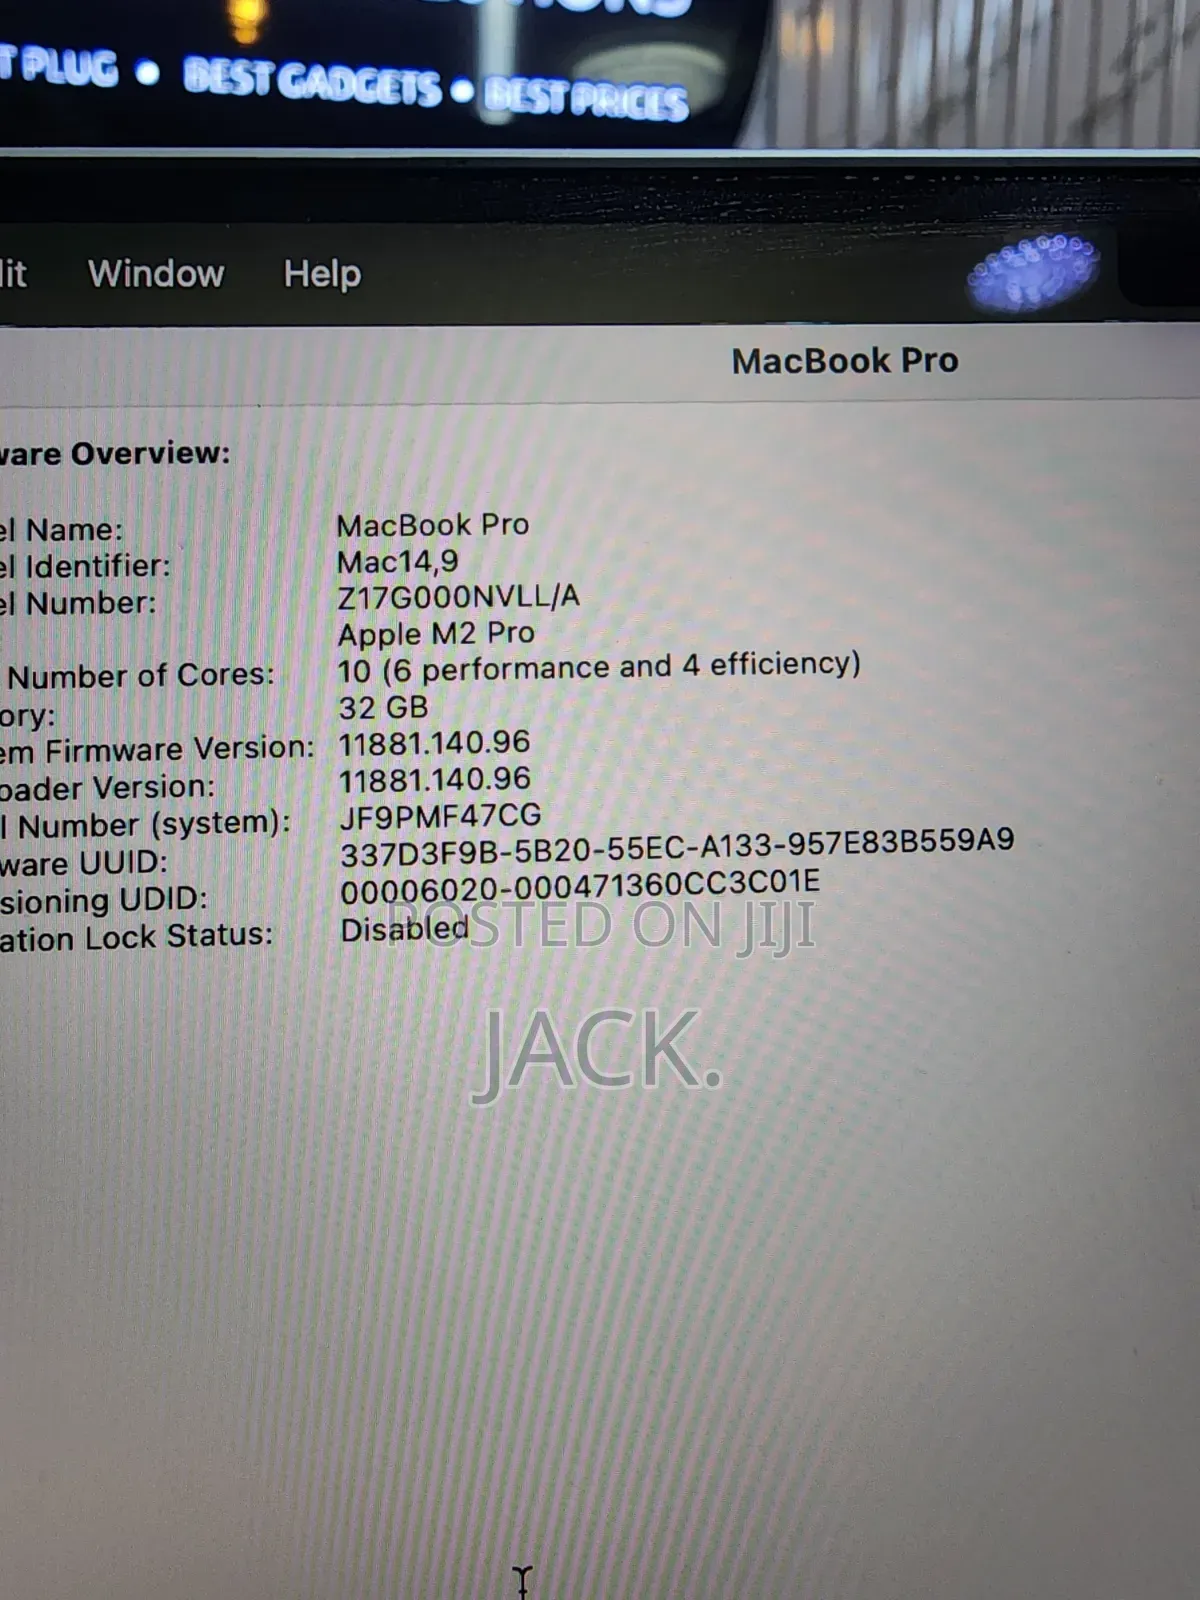Screen dimensions: 1200x1600
Task: Click the MacBook Pro window title
Action: pyautogui.click(x=845, y=360)
